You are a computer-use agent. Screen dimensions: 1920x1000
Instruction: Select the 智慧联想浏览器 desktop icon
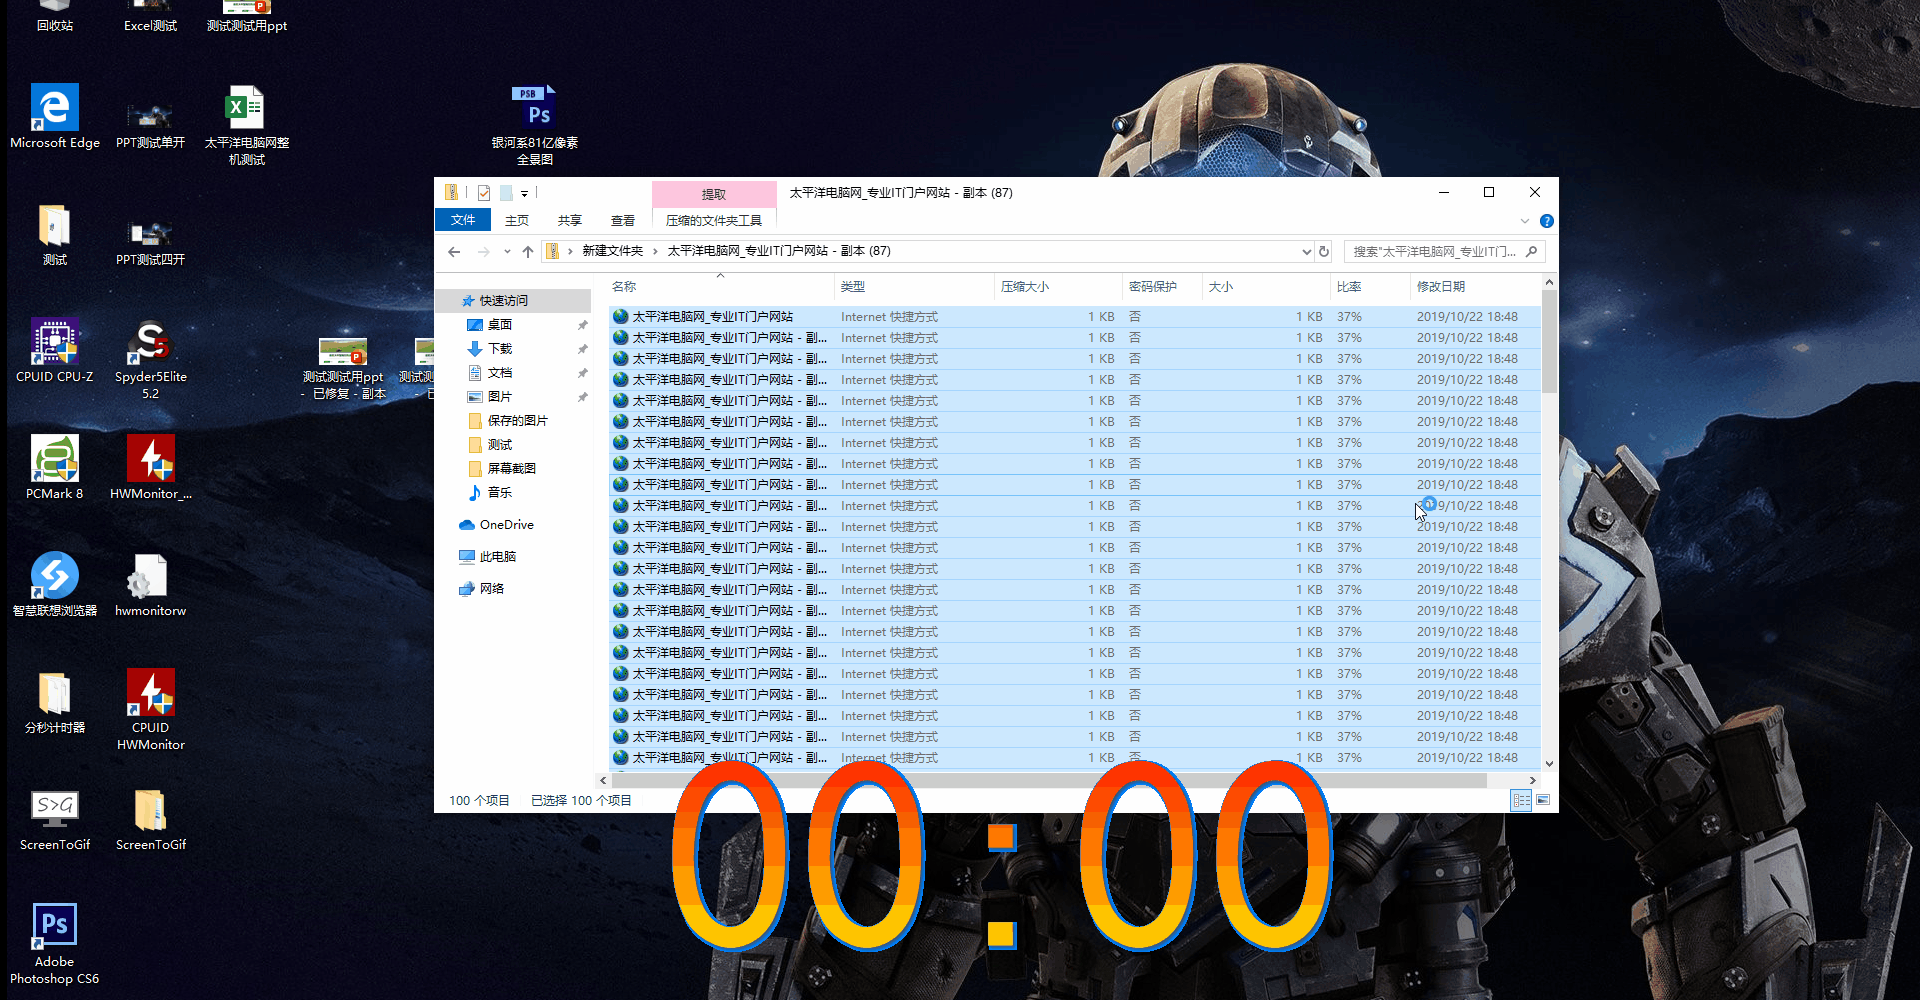(x=55, y=584)
